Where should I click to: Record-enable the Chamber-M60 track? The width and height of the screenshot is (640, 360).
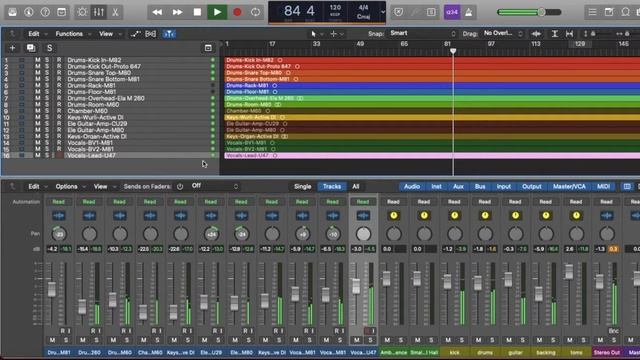[x=59, y=111]
